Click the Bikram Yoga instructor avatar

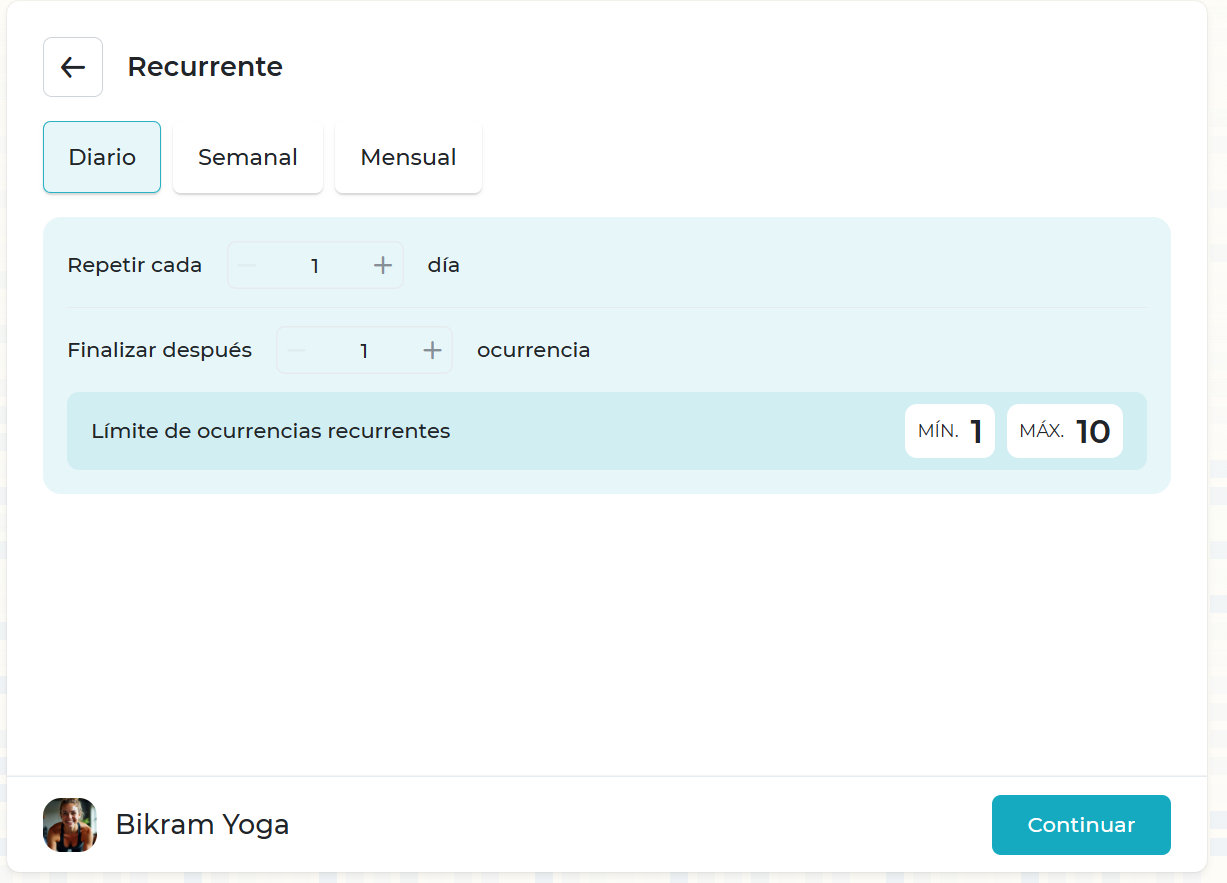click(x=70, y=825)
